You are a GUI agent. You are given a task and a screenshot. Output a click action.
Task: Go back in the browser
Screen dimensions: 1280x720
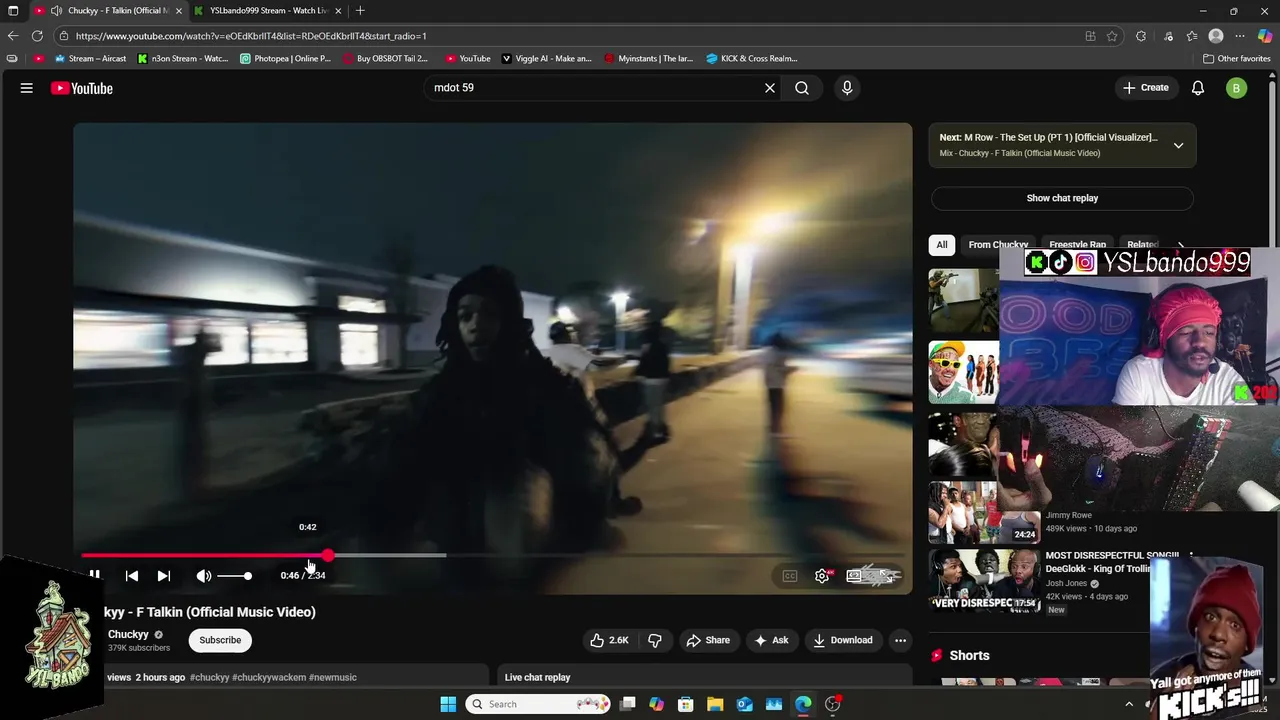click(x=13, y=36)
